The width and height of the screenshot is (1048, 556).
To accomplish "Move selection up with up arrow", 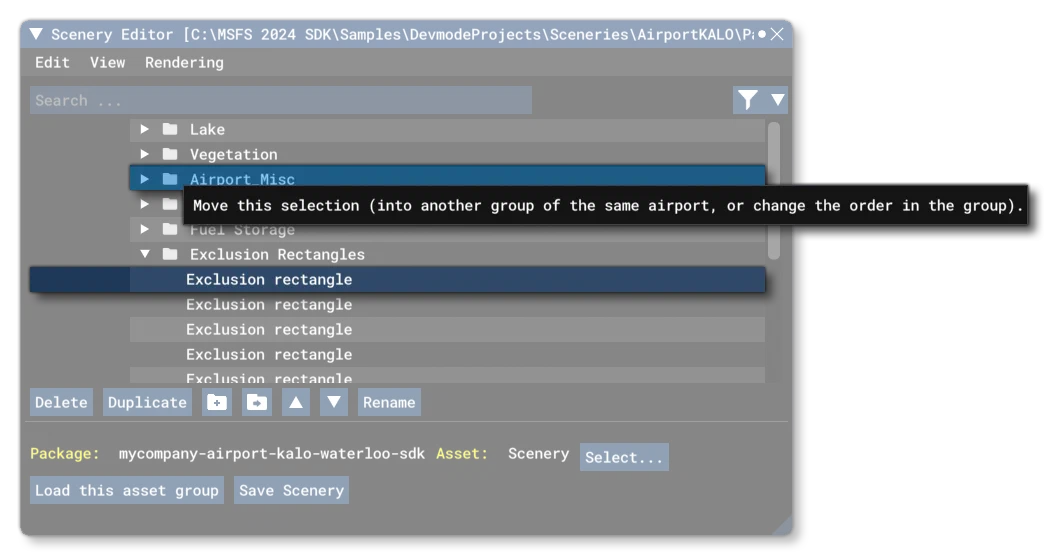I will pos(295,402).
